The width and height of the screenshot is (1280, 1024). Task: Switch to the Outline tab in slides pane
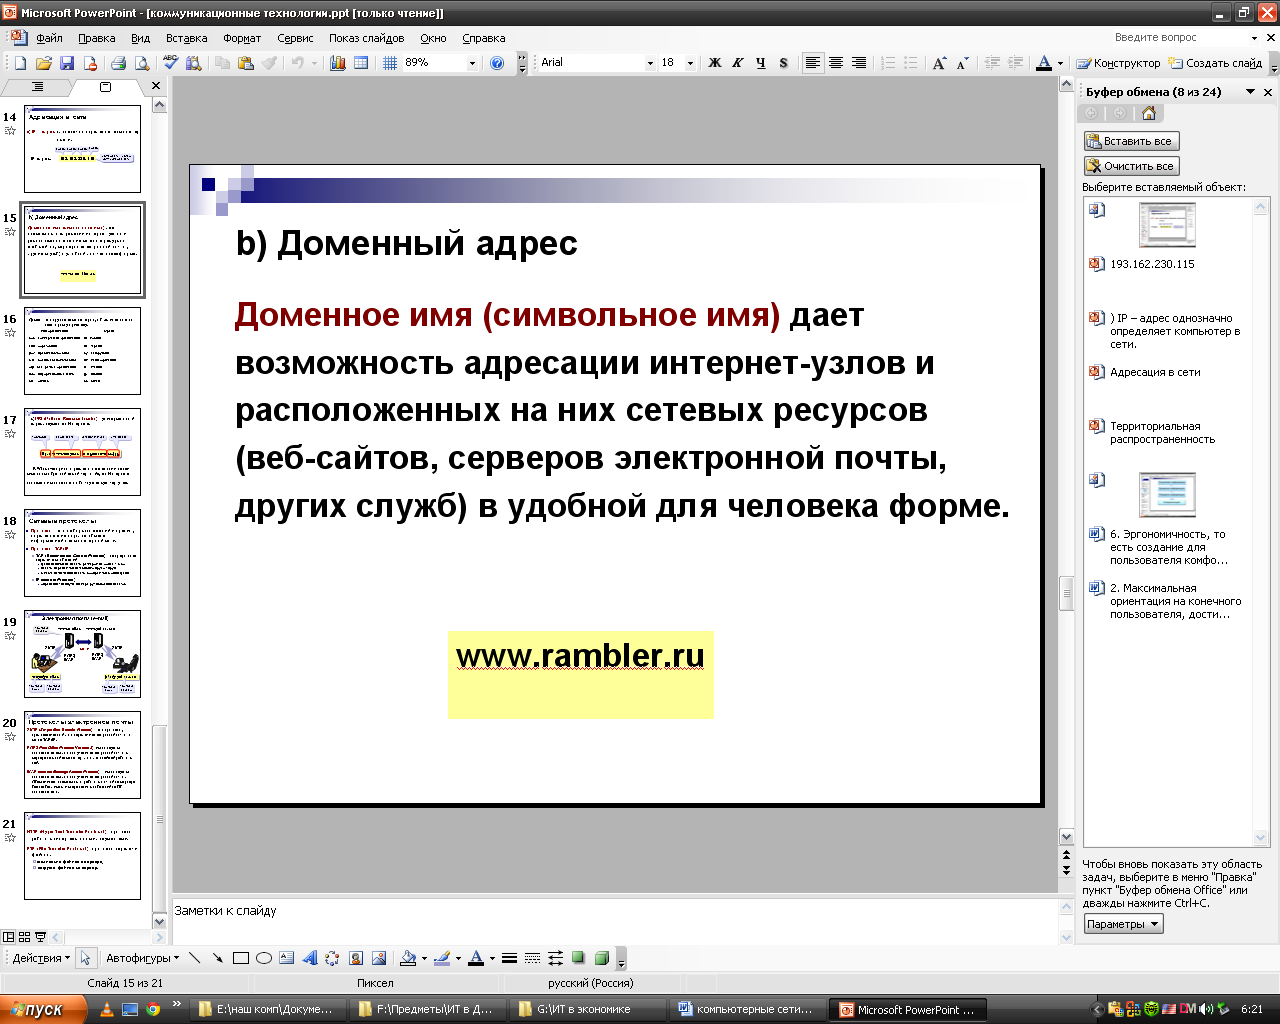click(x=37, y=87)
